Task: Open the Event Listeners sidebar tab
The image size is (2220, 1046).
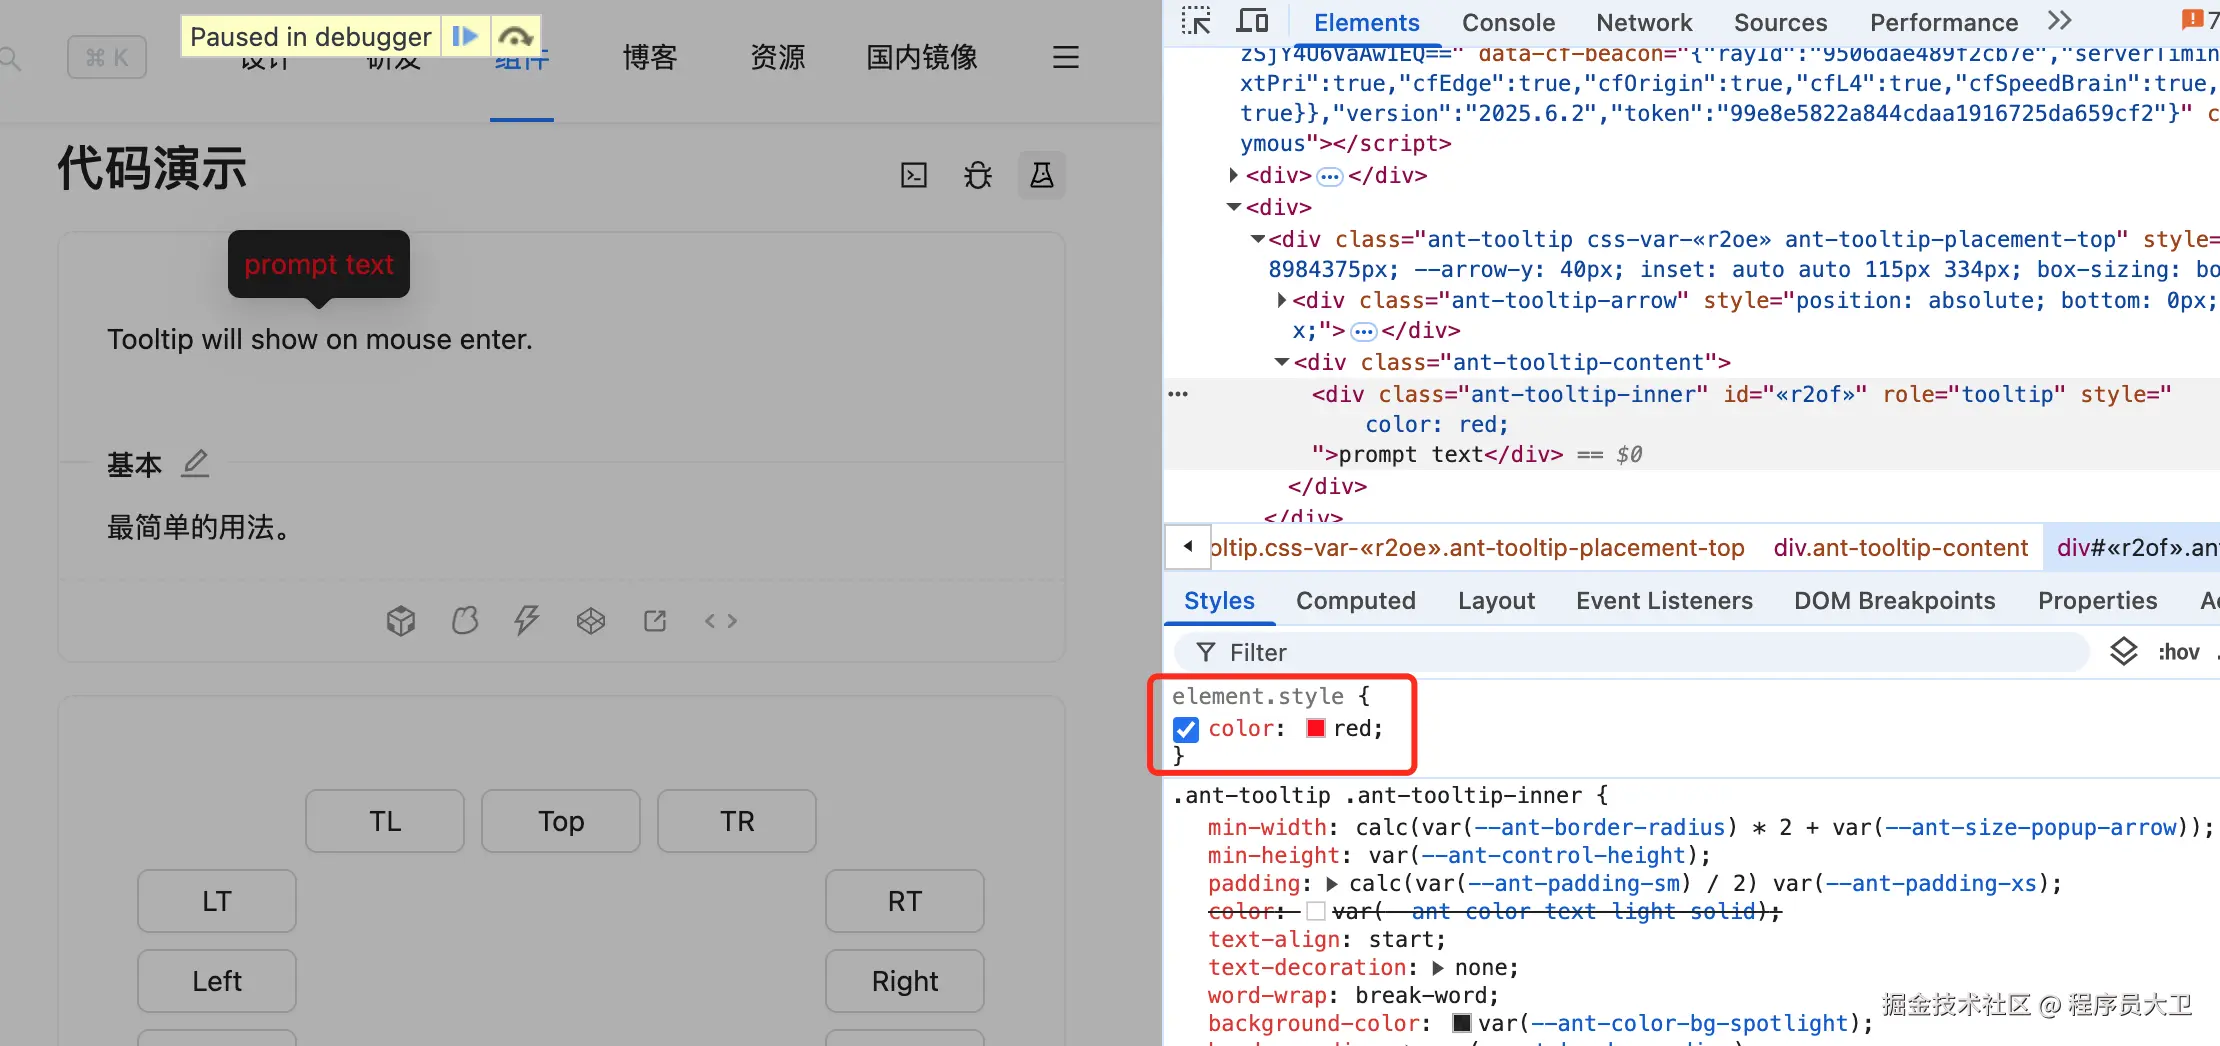Action: (x=1664, y=601)
